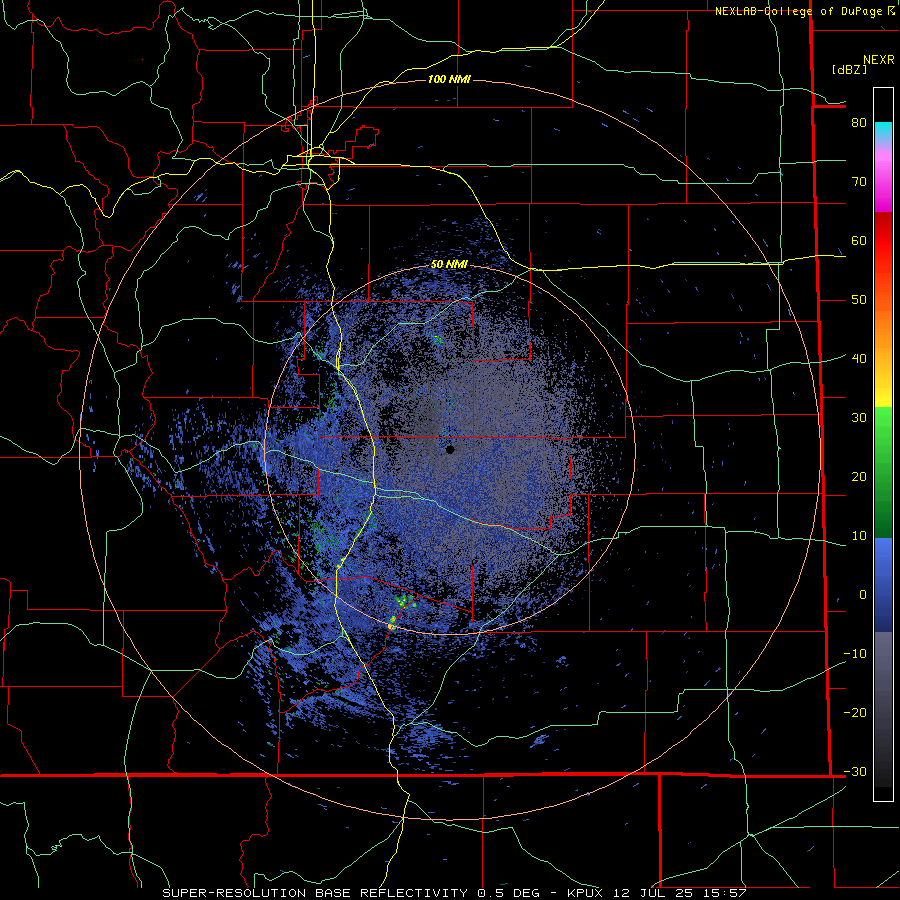Click the black radar site dot

click(x=450, y=449)
